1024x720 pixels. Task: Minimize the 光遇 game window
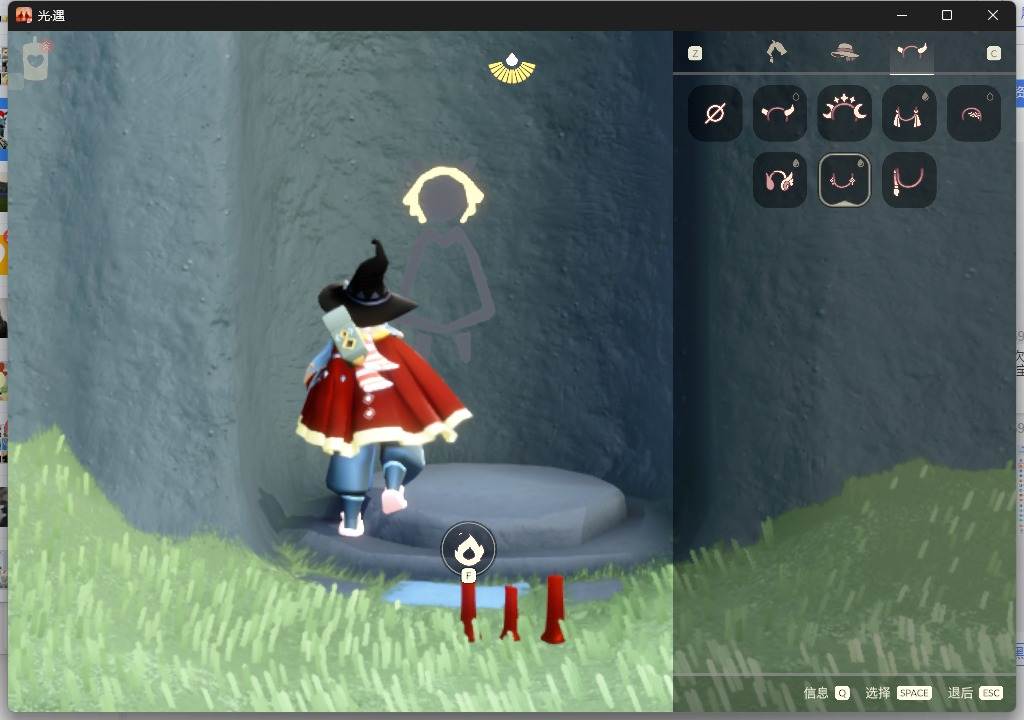tap(902, 15)
